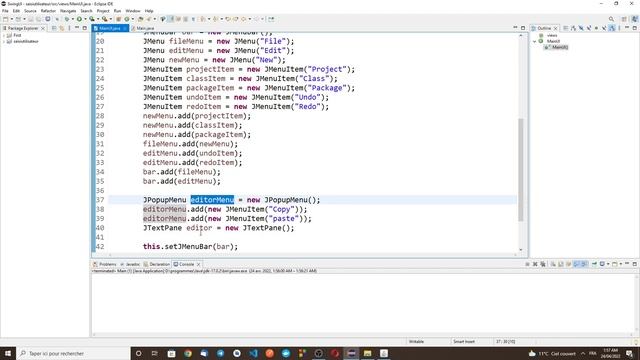This screenshot has width=640, height=360.
Task: Maximize the Outline view
Action: [x=634, y=28]
